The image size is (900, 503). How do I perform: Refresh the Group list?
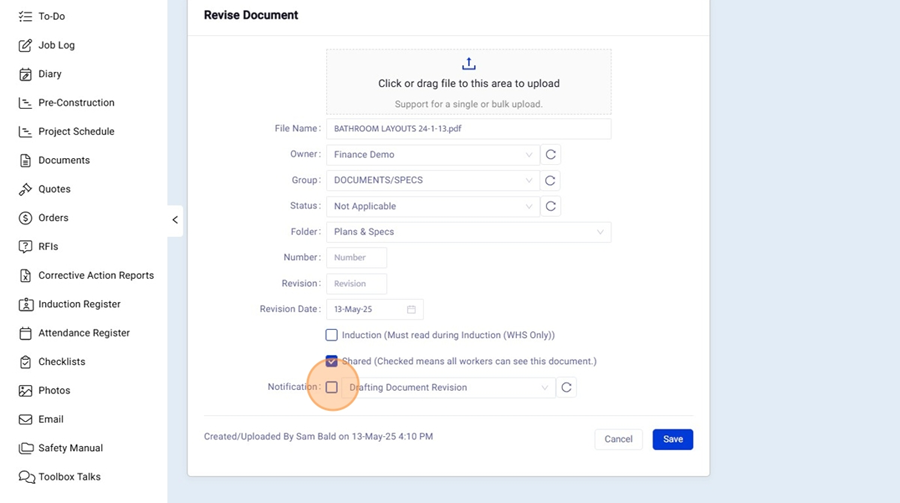(x=550, y=181)
